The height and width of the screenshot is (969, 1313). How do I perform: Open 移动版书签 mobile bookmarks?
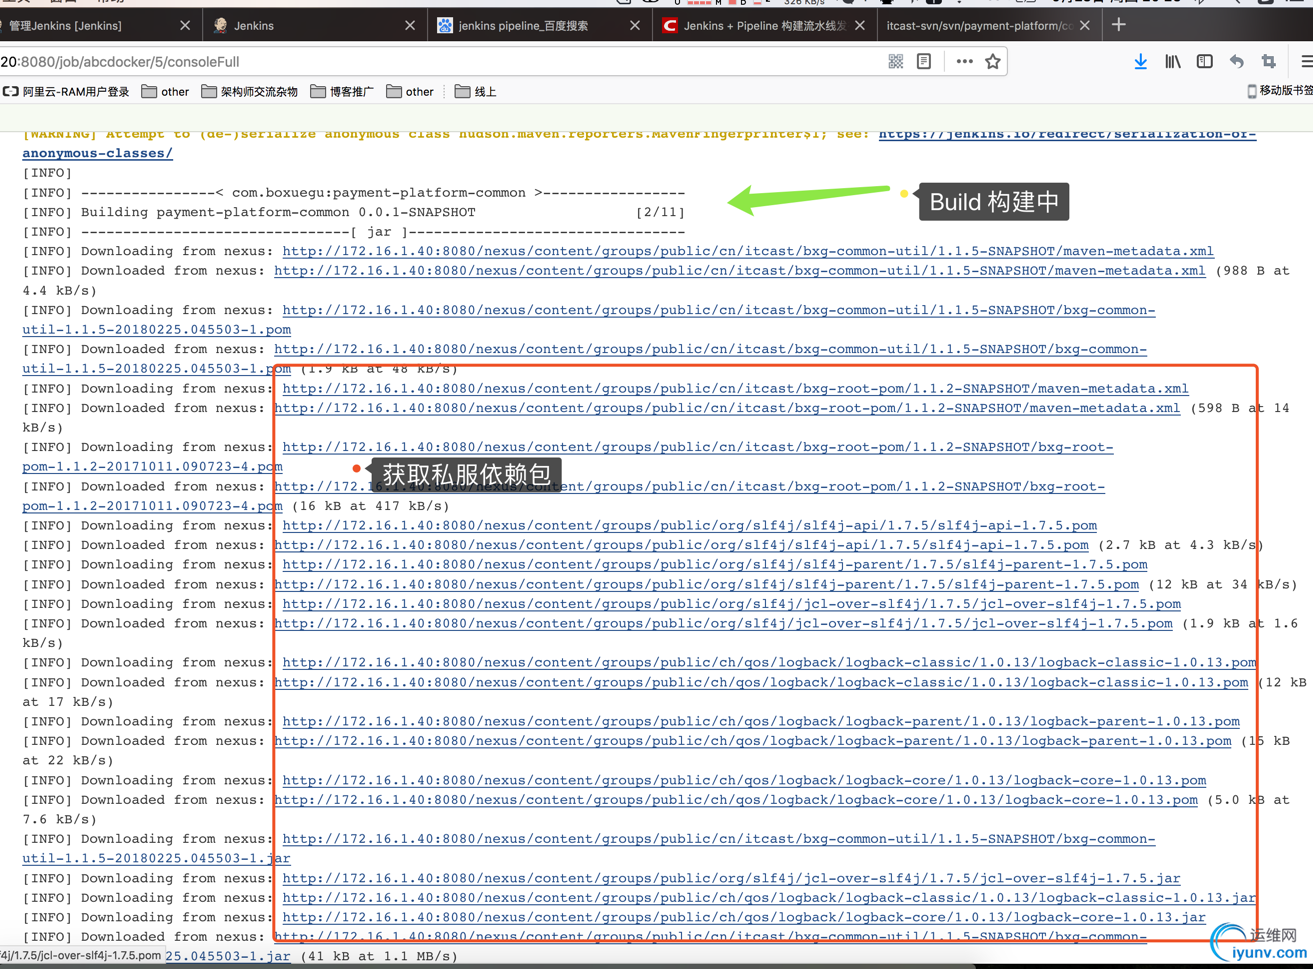click(x=1280, y=91)
